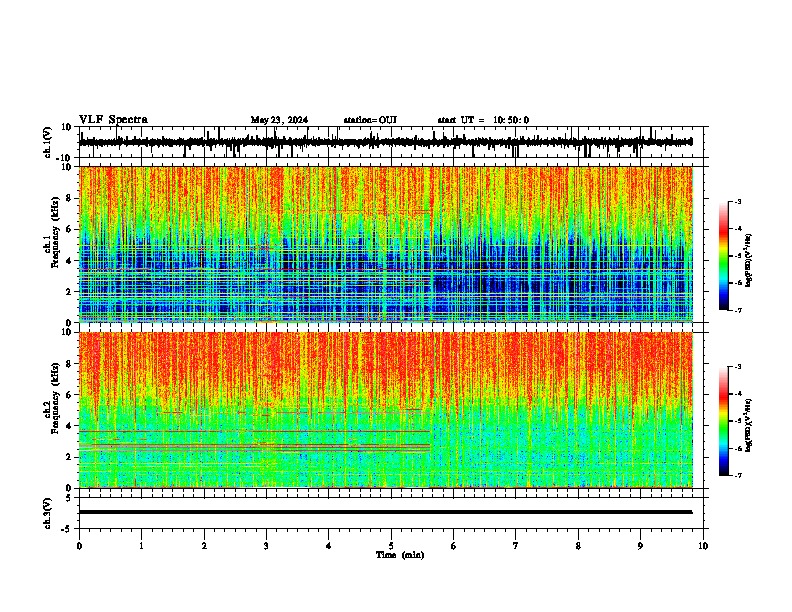Click time axis tick label "5"

tap(391, 546)
